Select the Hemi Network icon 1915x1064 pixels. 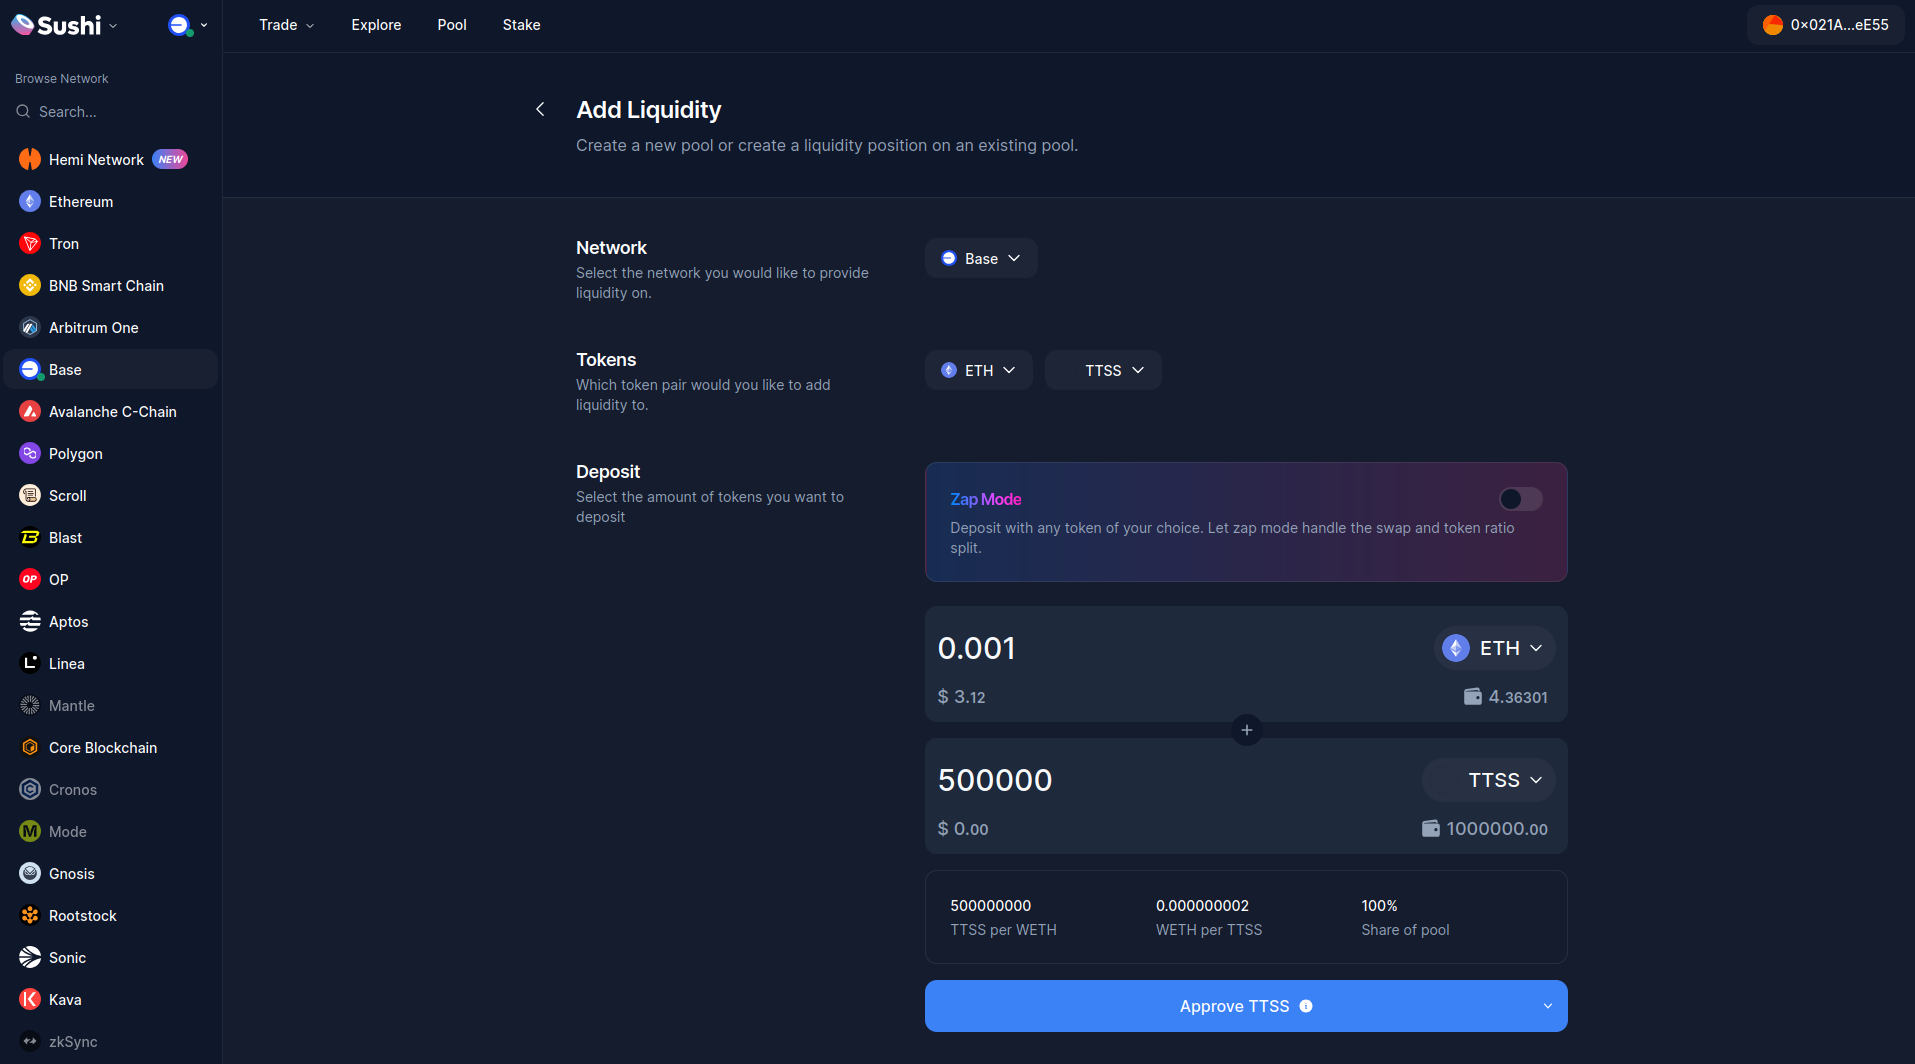tap(30, 159)
